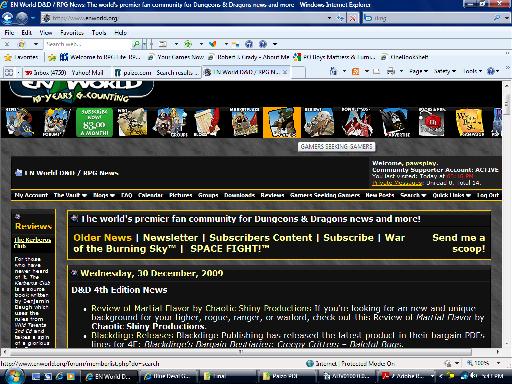
Task: Click the Log Out link
Action: click(x=488, y=195)
